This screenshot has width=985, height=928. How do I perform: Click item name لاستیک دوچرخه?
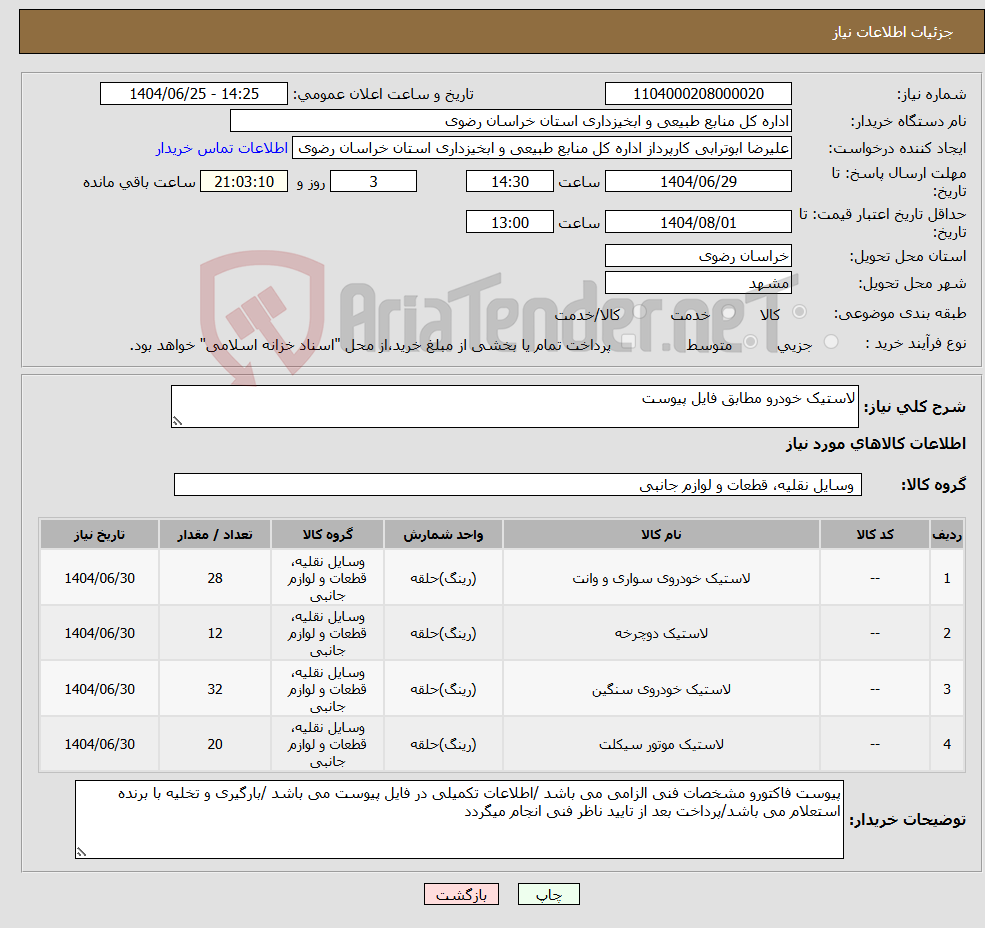pos(661,633)
